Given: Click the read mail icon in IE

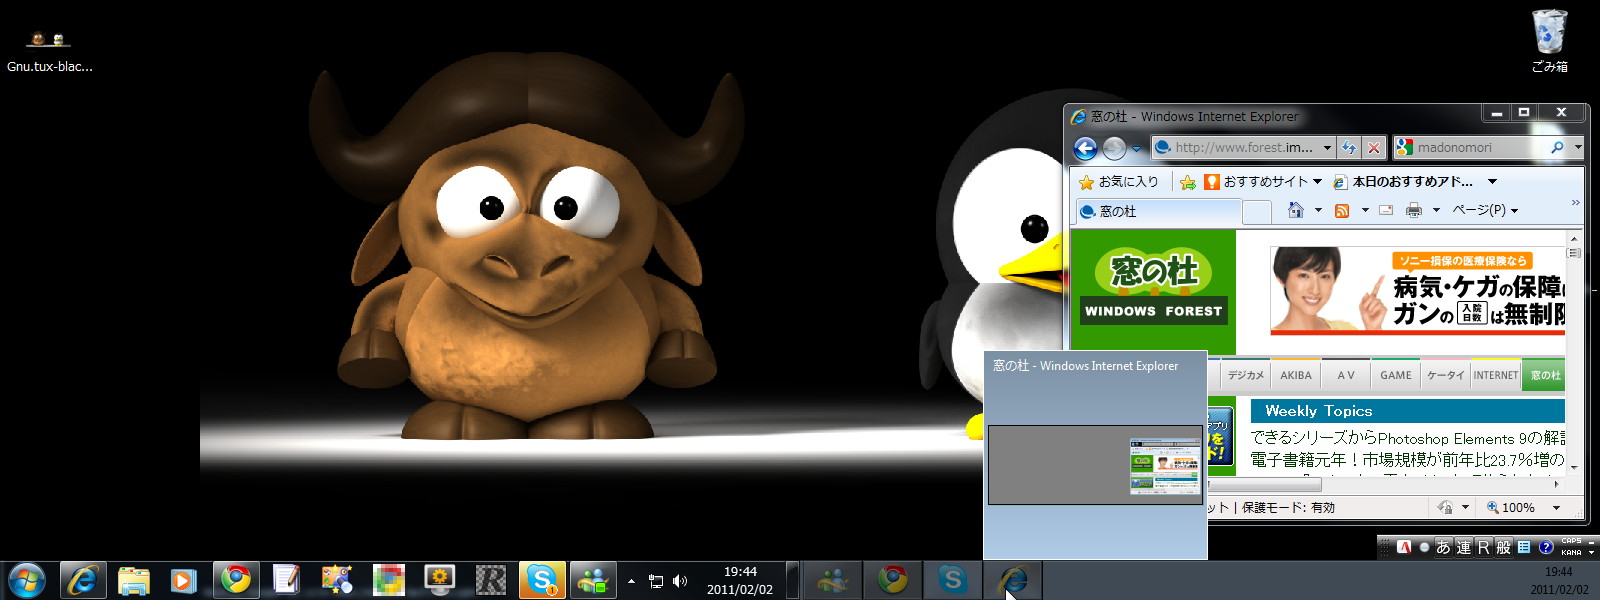Looking at the screenshot, I should pos(1386,210).
